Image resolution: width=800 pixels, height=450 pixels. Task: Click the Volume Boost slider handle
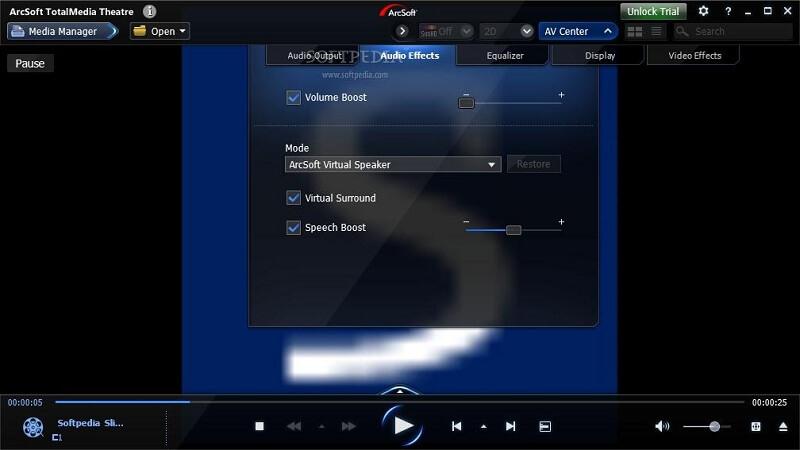[466, 103]
